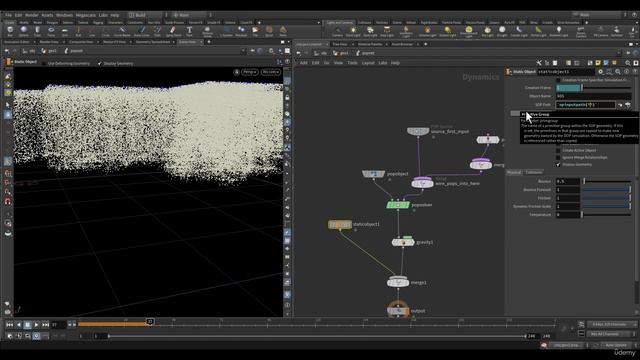Open the Windows menu
This screenshot has width=640, height=360.
(x=64, y=15)
